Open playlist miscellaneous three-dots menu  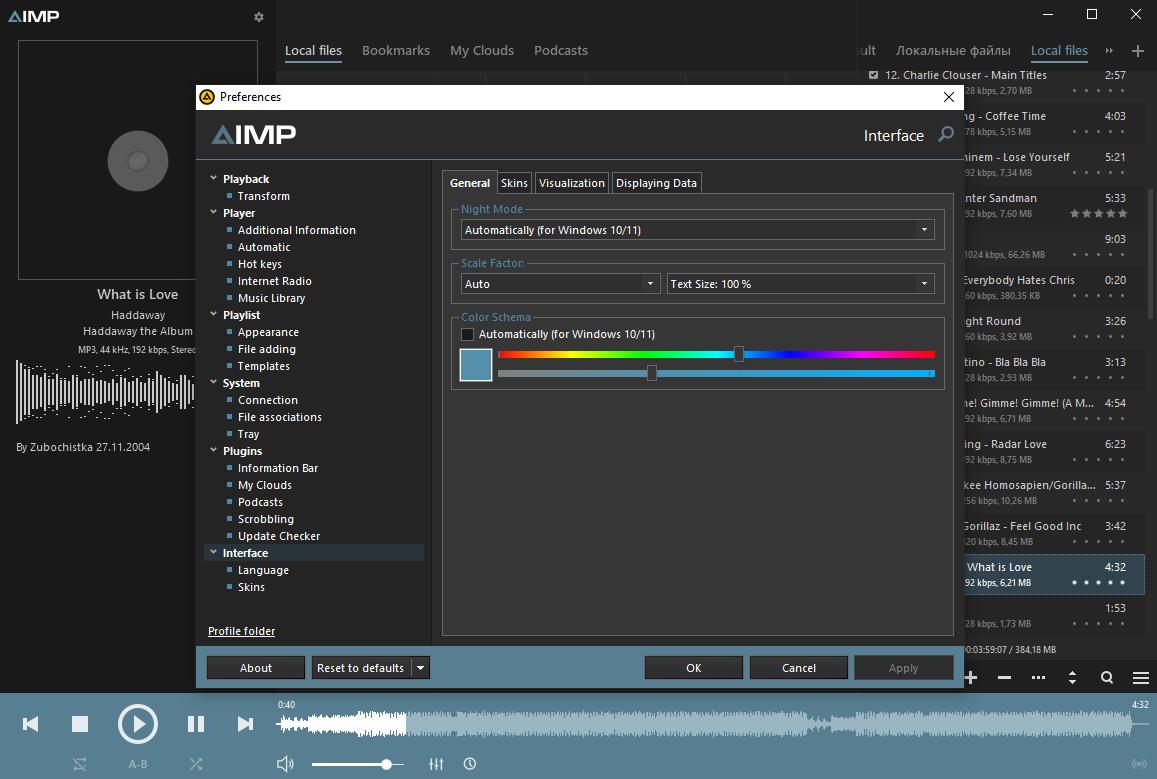pyautogui.click(x=1038, y=678)
